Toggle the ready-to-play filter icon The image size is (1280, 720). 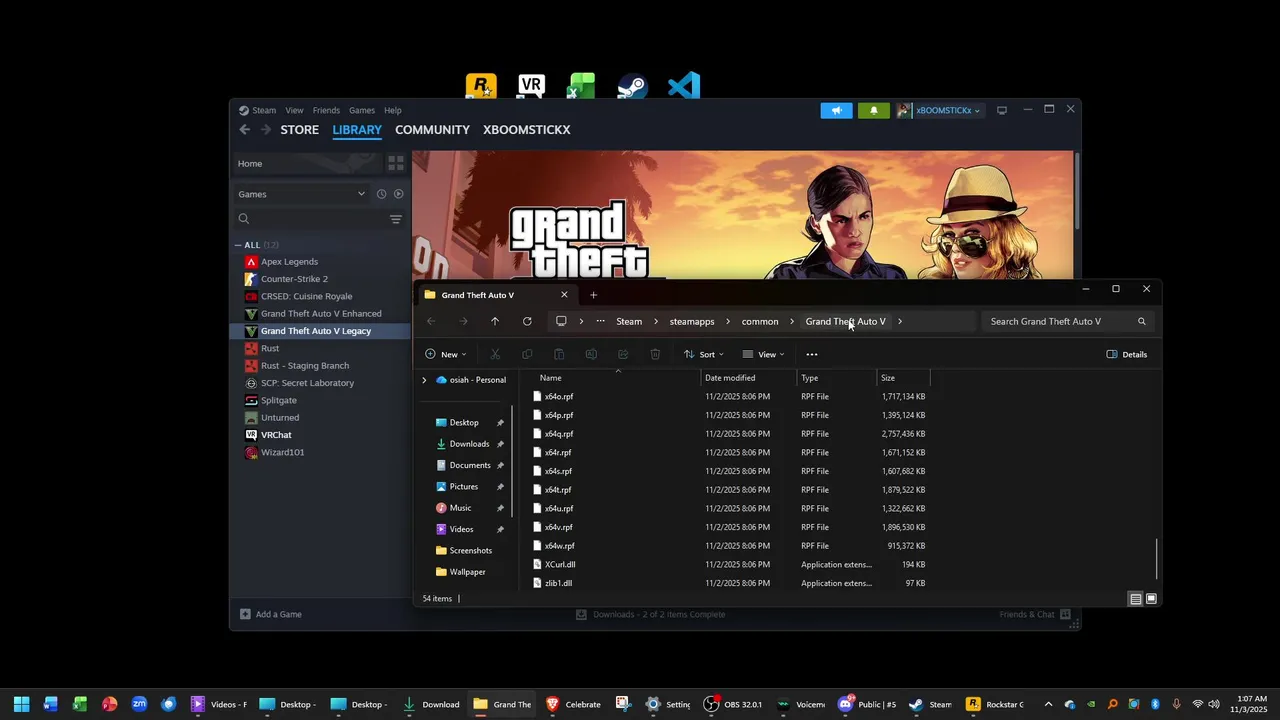point(398,194)
